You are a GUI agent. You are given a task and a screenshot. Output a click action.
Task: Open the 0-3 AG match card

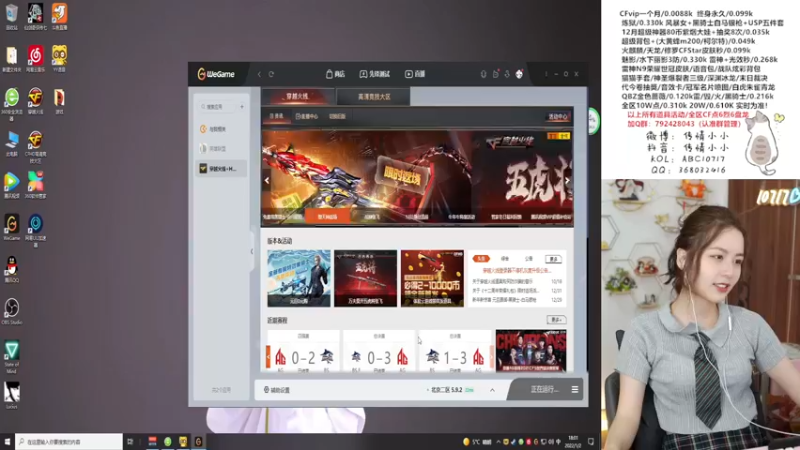pos(379,351)
